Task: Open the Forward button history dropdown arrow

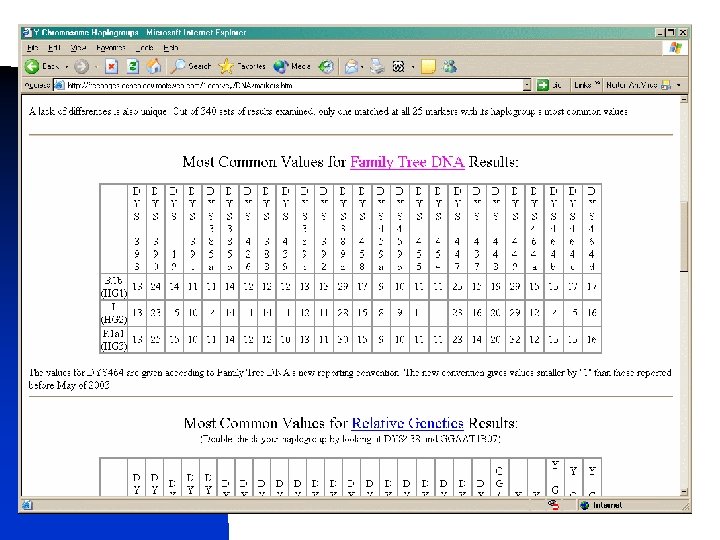Action: click(96, 67)
